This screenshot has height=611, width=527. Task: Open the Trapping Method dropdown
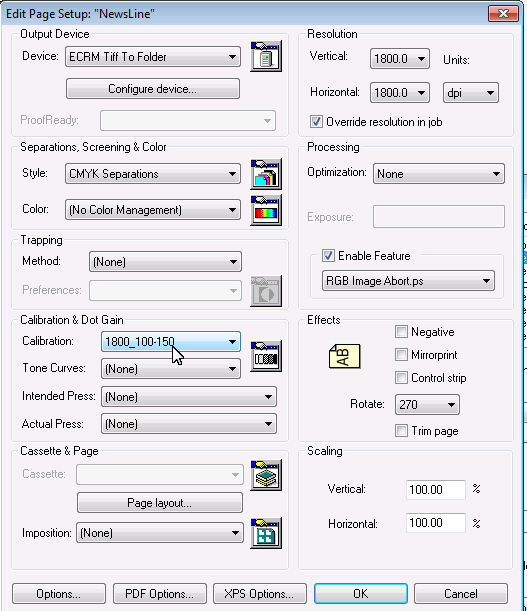point(165,261)
